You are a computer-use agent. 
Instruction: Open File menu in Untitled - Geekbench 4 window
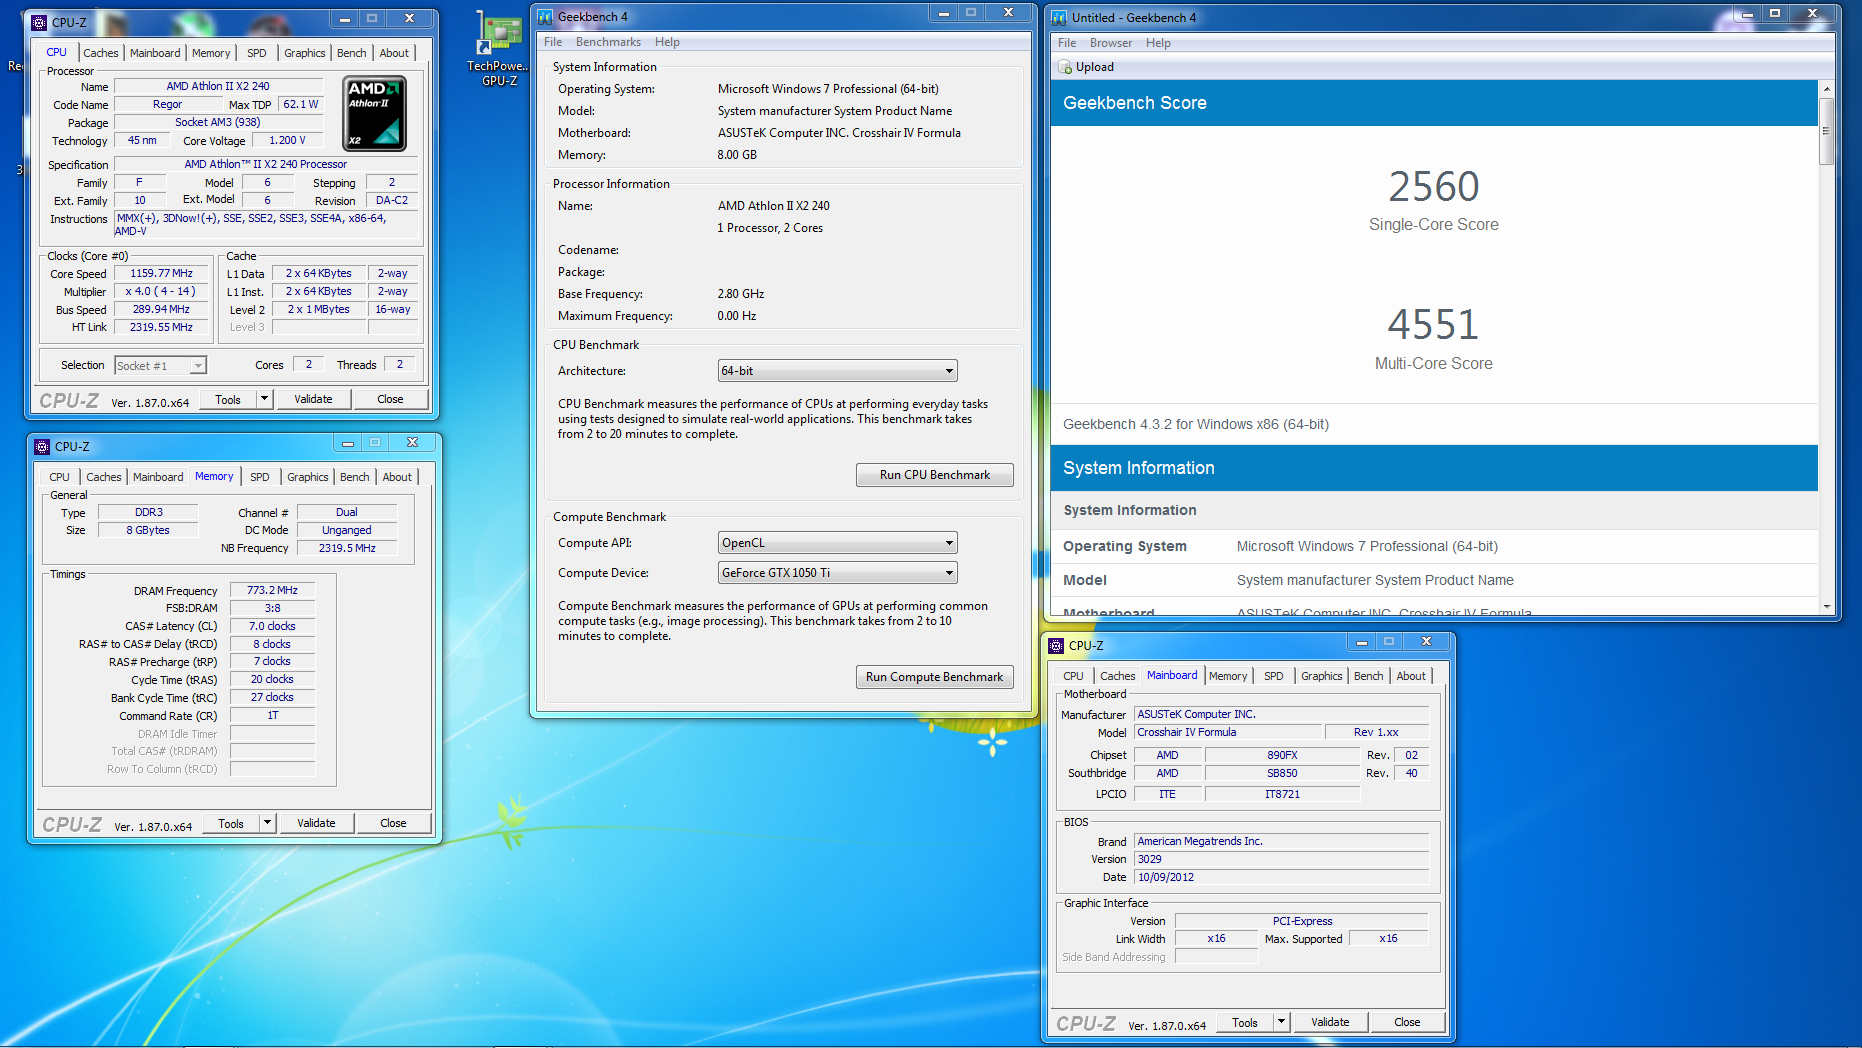pyautogui.click(x=1067, y=43)
